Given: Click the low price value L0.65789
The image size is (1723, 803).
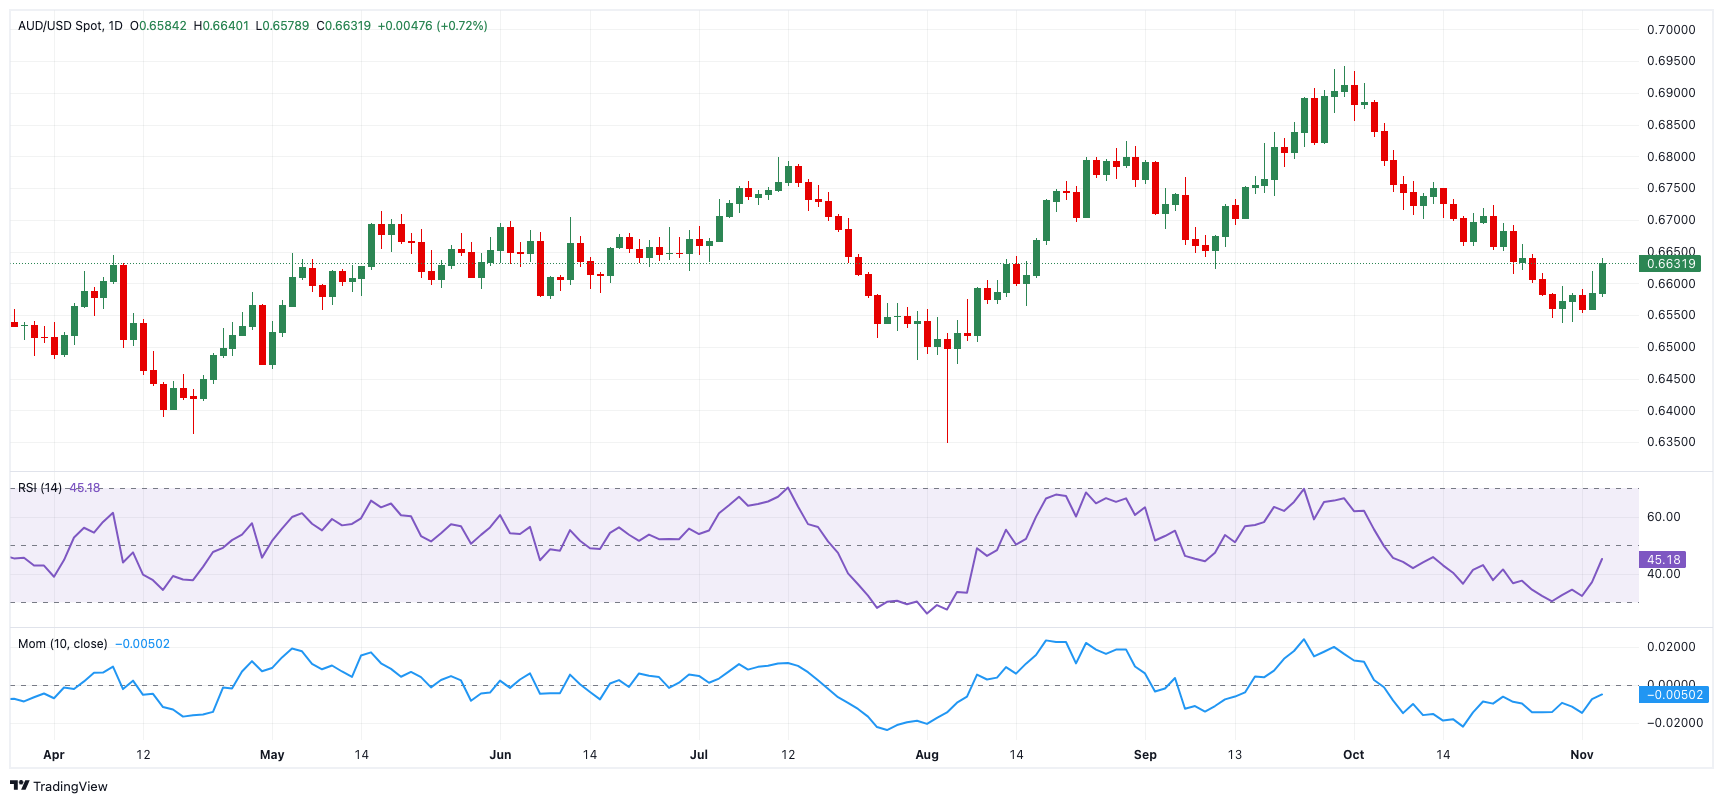Looking at the screenshot, I should pos(282,26).
